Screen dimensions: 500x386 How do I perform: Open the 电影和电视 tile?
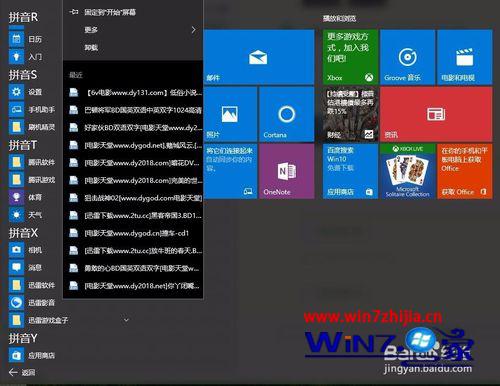(x=465, y=57)
